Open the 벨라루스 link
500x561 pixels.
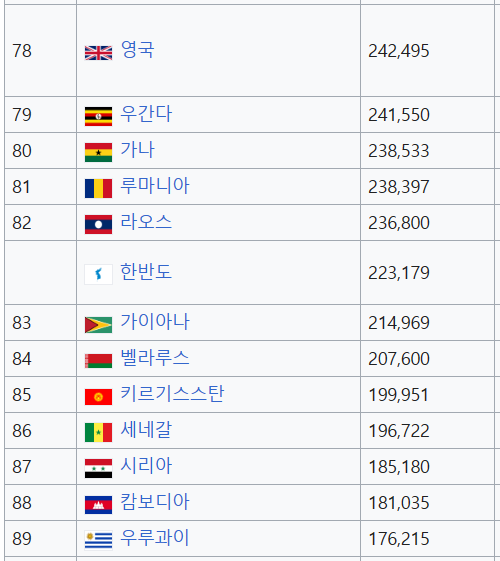155,358
